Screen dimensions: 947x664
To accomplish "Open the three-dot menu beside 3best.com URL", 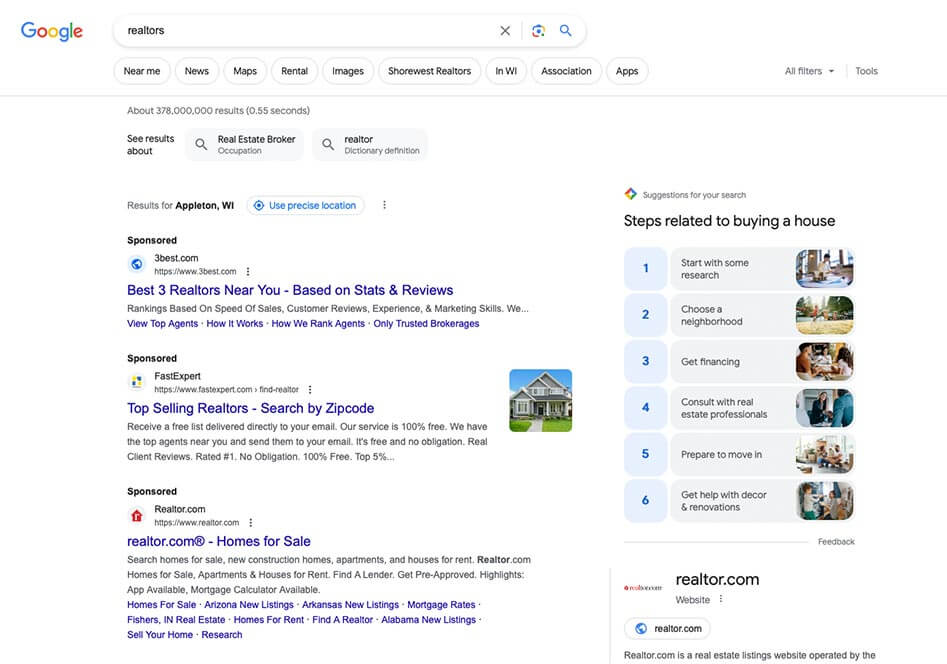I will (248, 272).
